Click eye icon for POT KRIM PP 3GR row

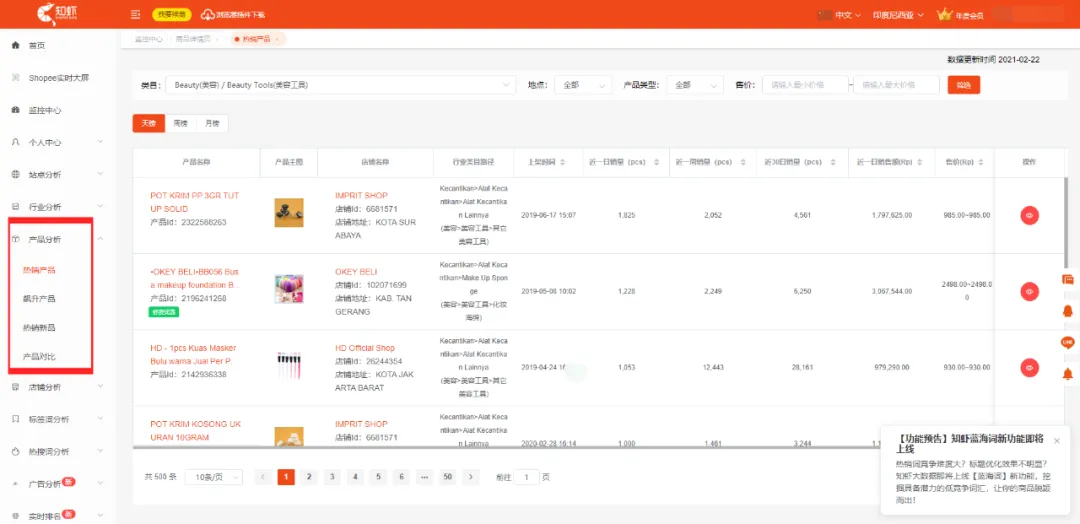1029,215
